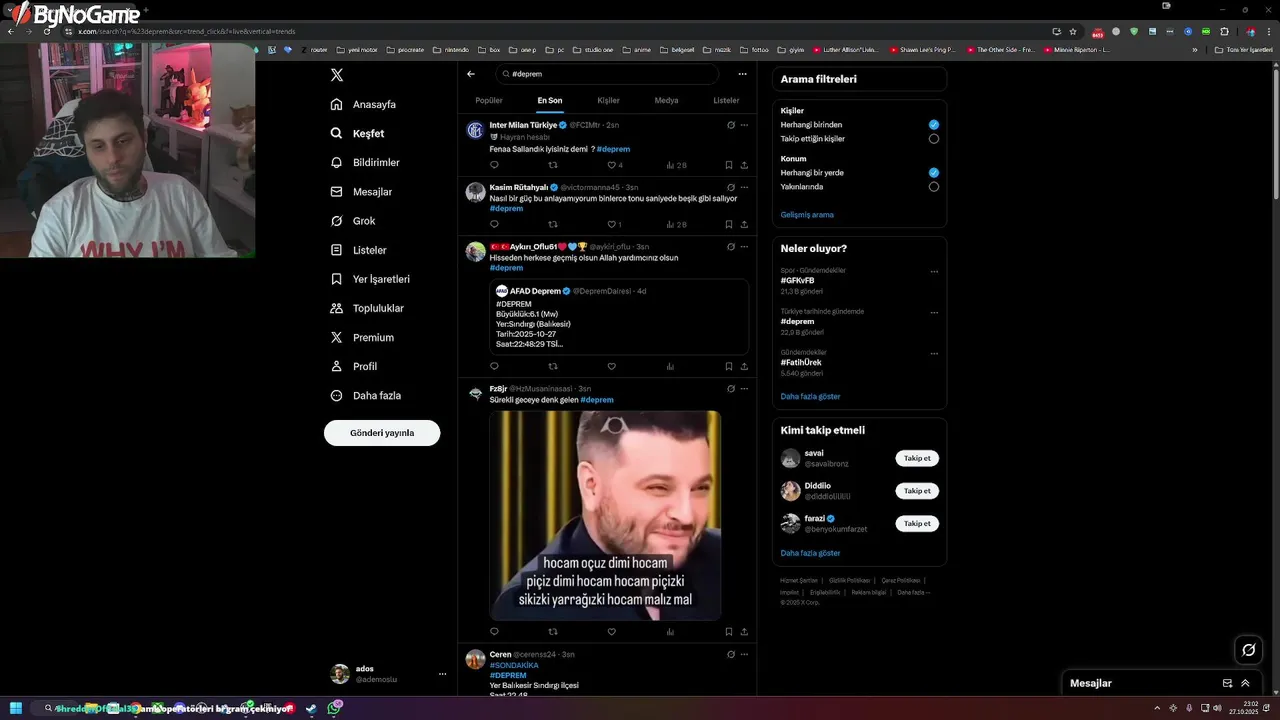Open Profil in the sidebar
Screen dimensions: 1280x720
point(354,366)
